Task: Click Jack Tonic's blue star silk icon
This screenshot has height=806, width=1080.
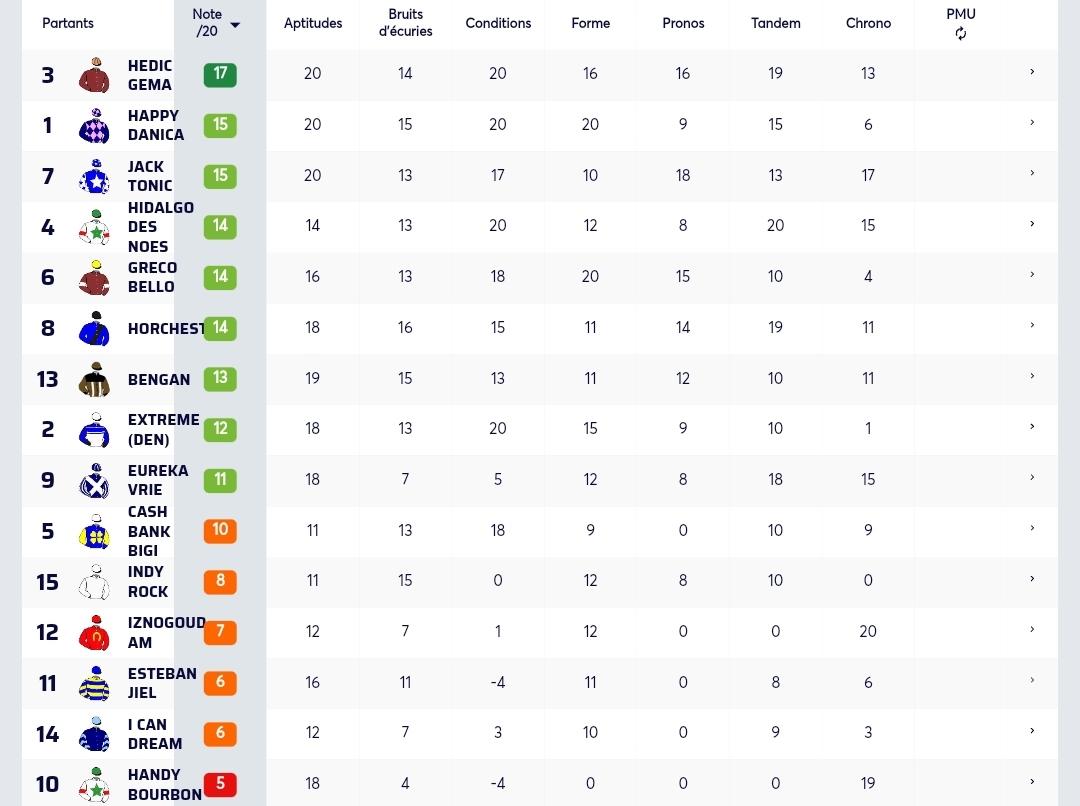Action: coord(94,176)
